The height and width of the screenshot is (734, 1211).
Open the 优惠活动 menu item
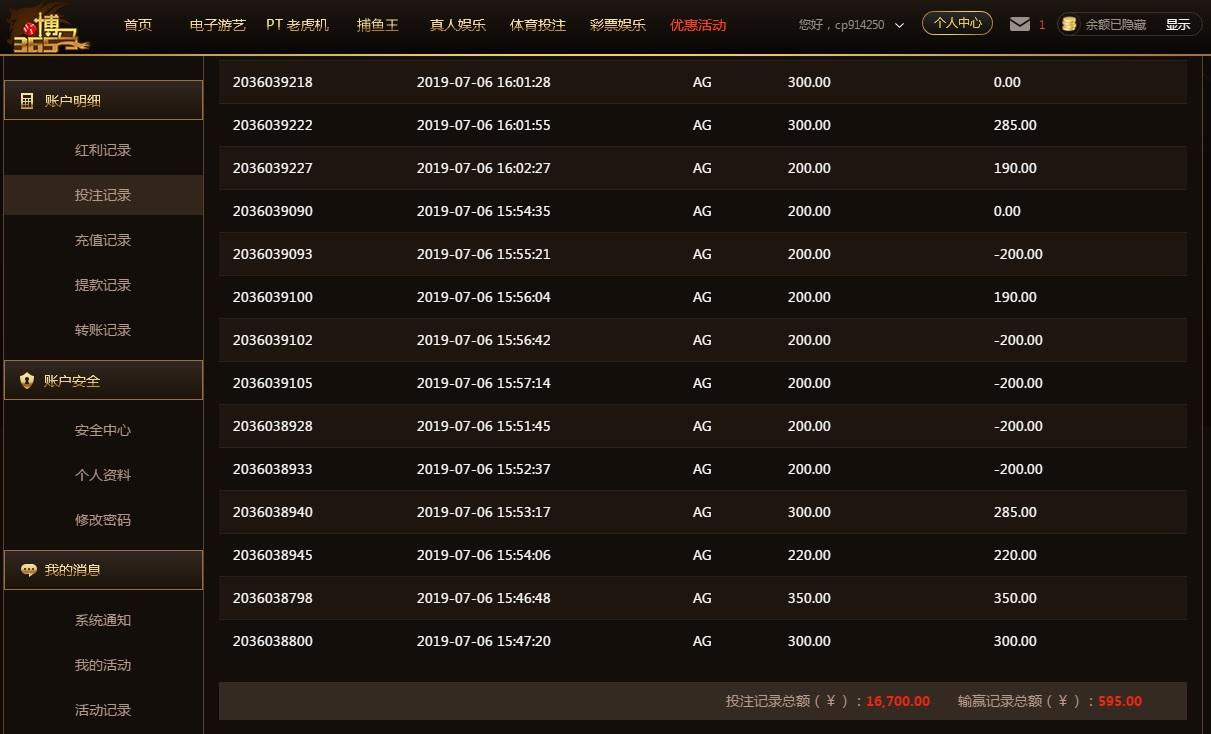(x=697, y=25)
